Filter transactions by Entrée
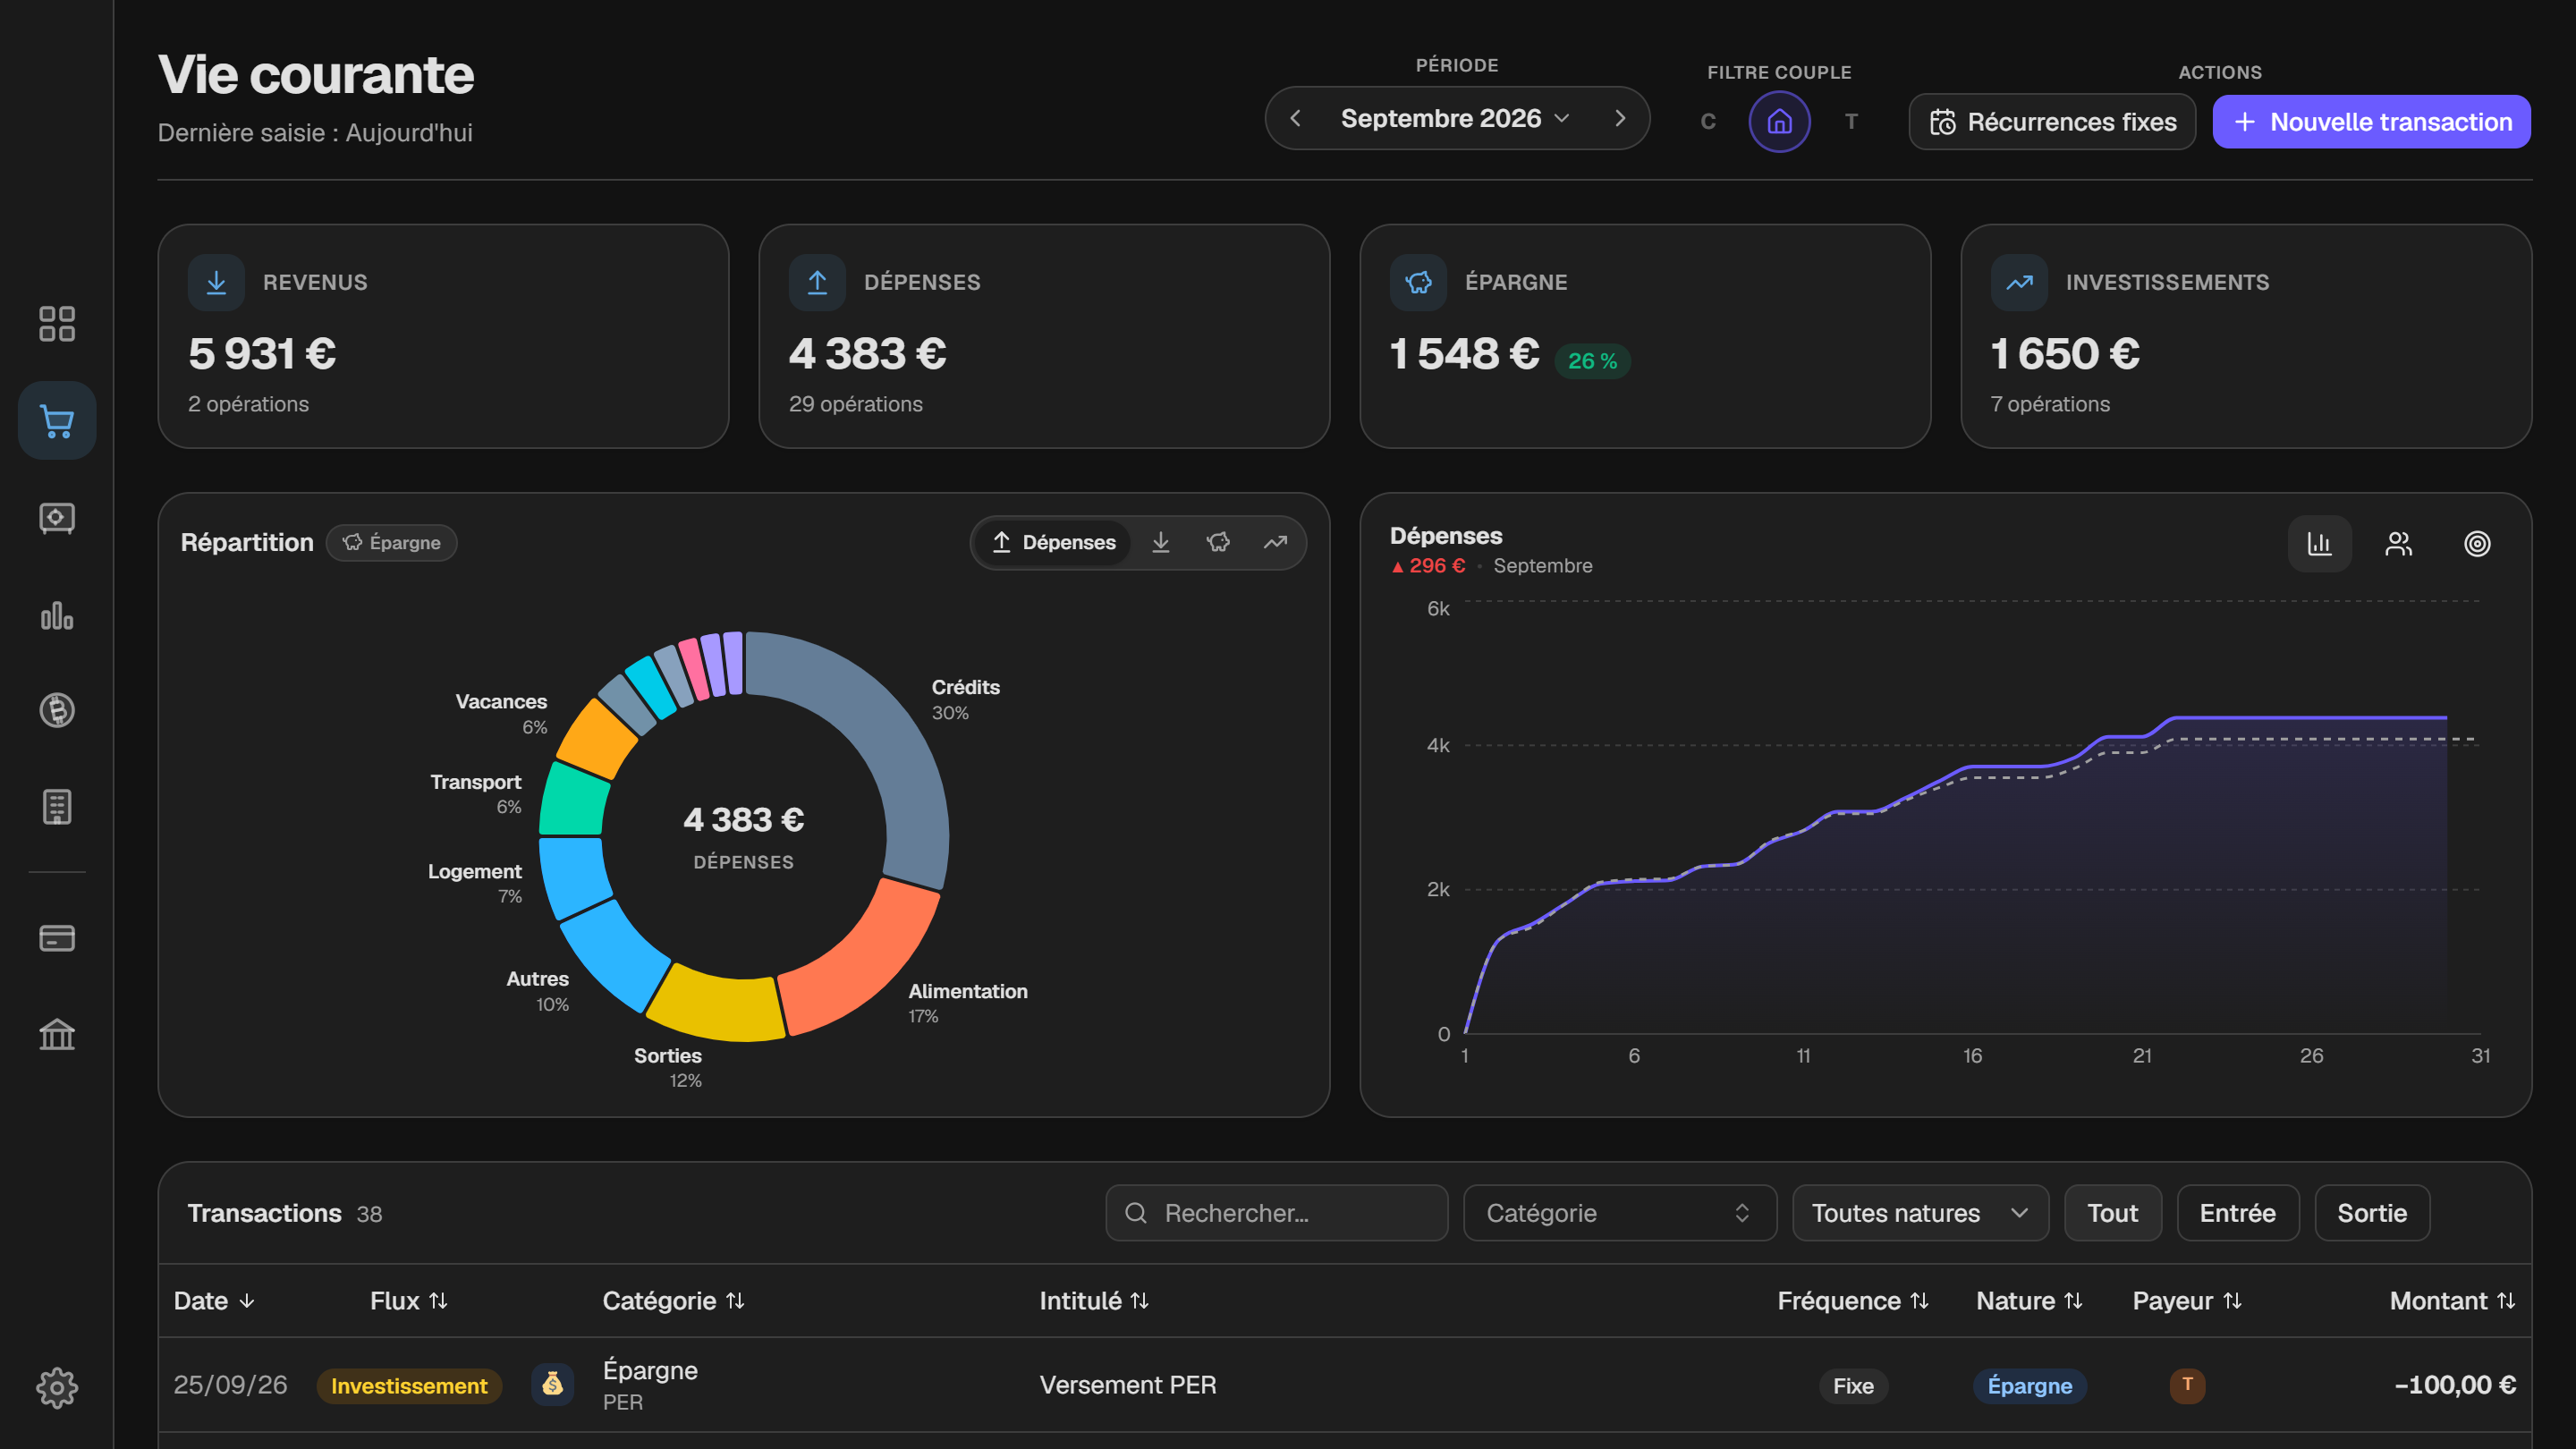 (x=2237, y=1213)
